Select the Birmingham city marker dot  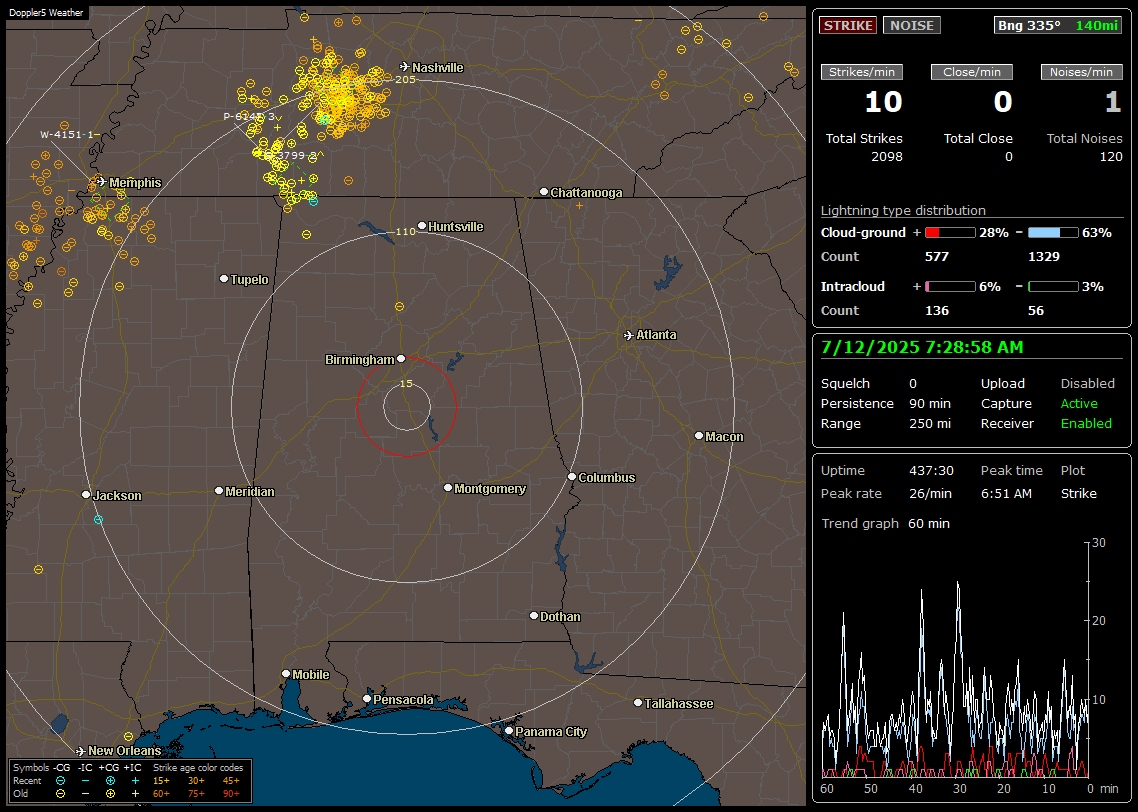tap(401, 358)
